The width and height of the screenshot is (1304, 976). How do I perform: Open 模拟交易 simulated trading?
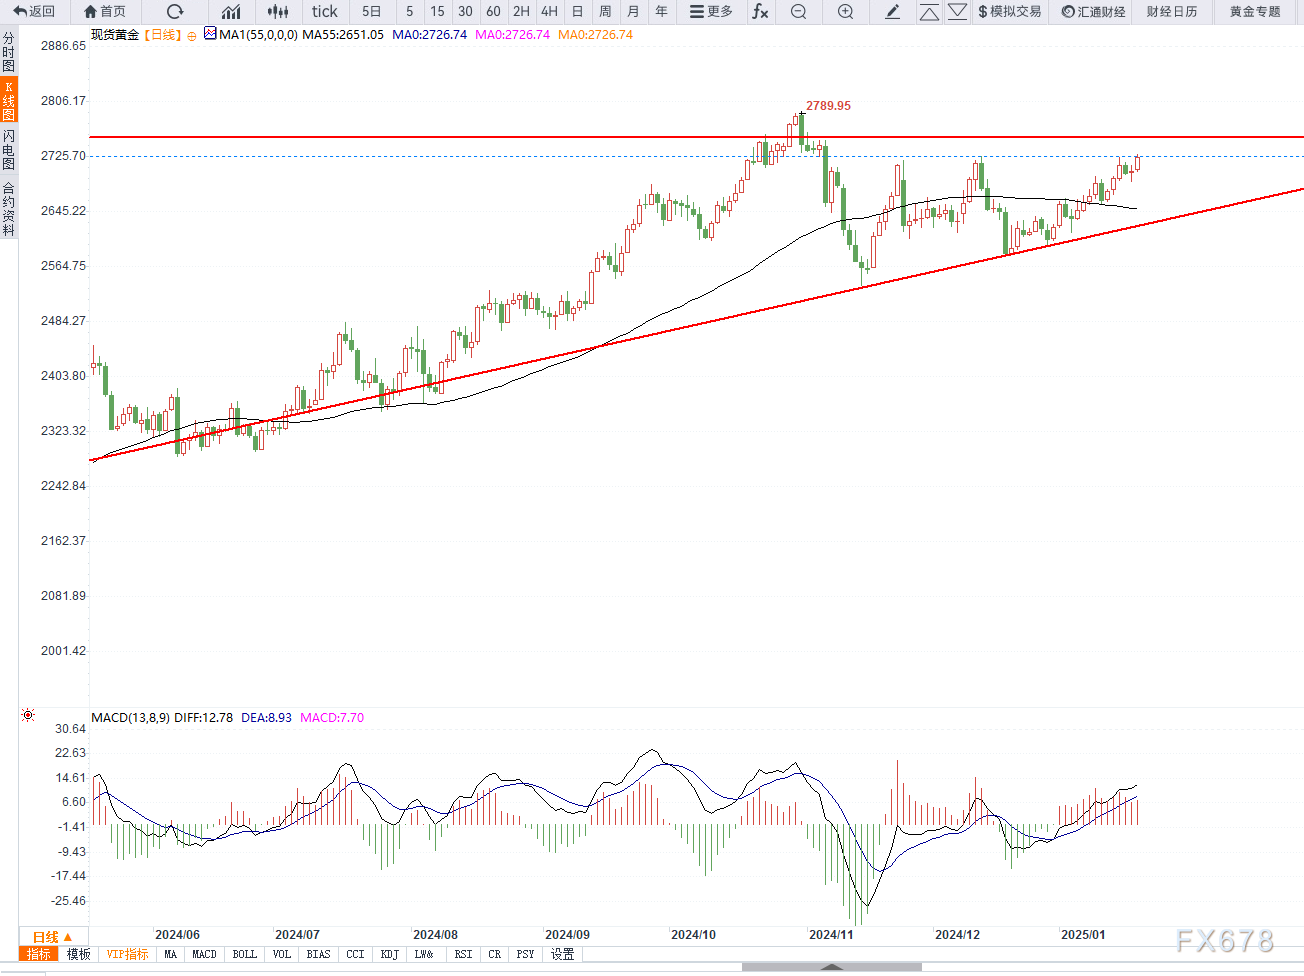tap(1009, 12)
